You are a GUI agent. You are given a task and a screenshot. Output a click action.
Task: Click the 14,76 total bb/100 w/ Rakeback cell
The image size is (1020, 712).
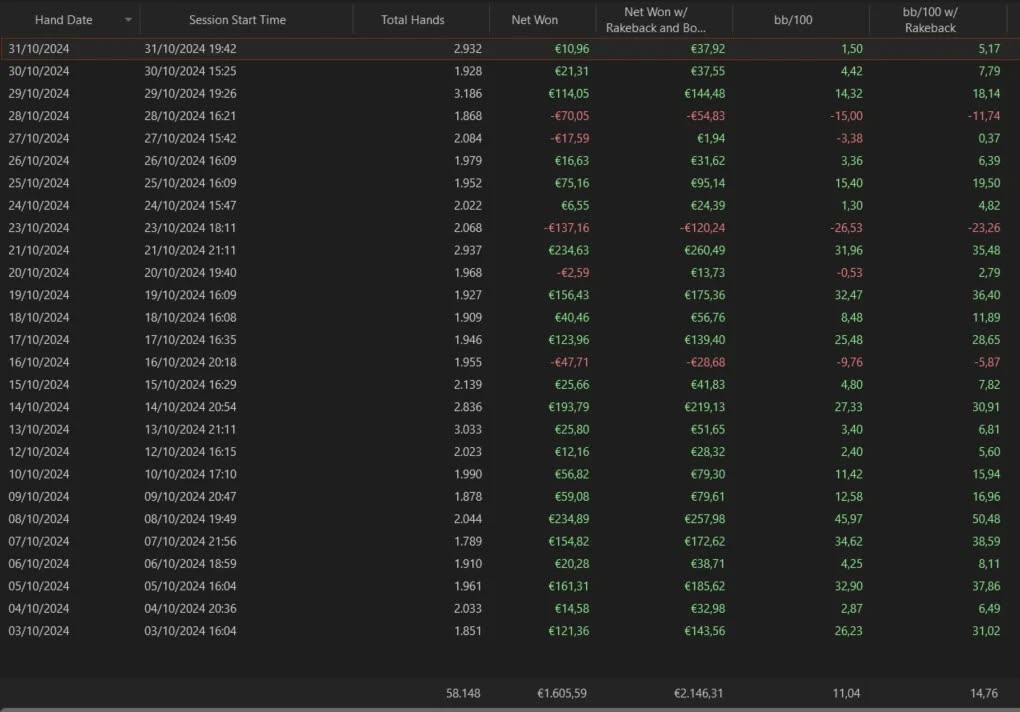pos(983,693)
